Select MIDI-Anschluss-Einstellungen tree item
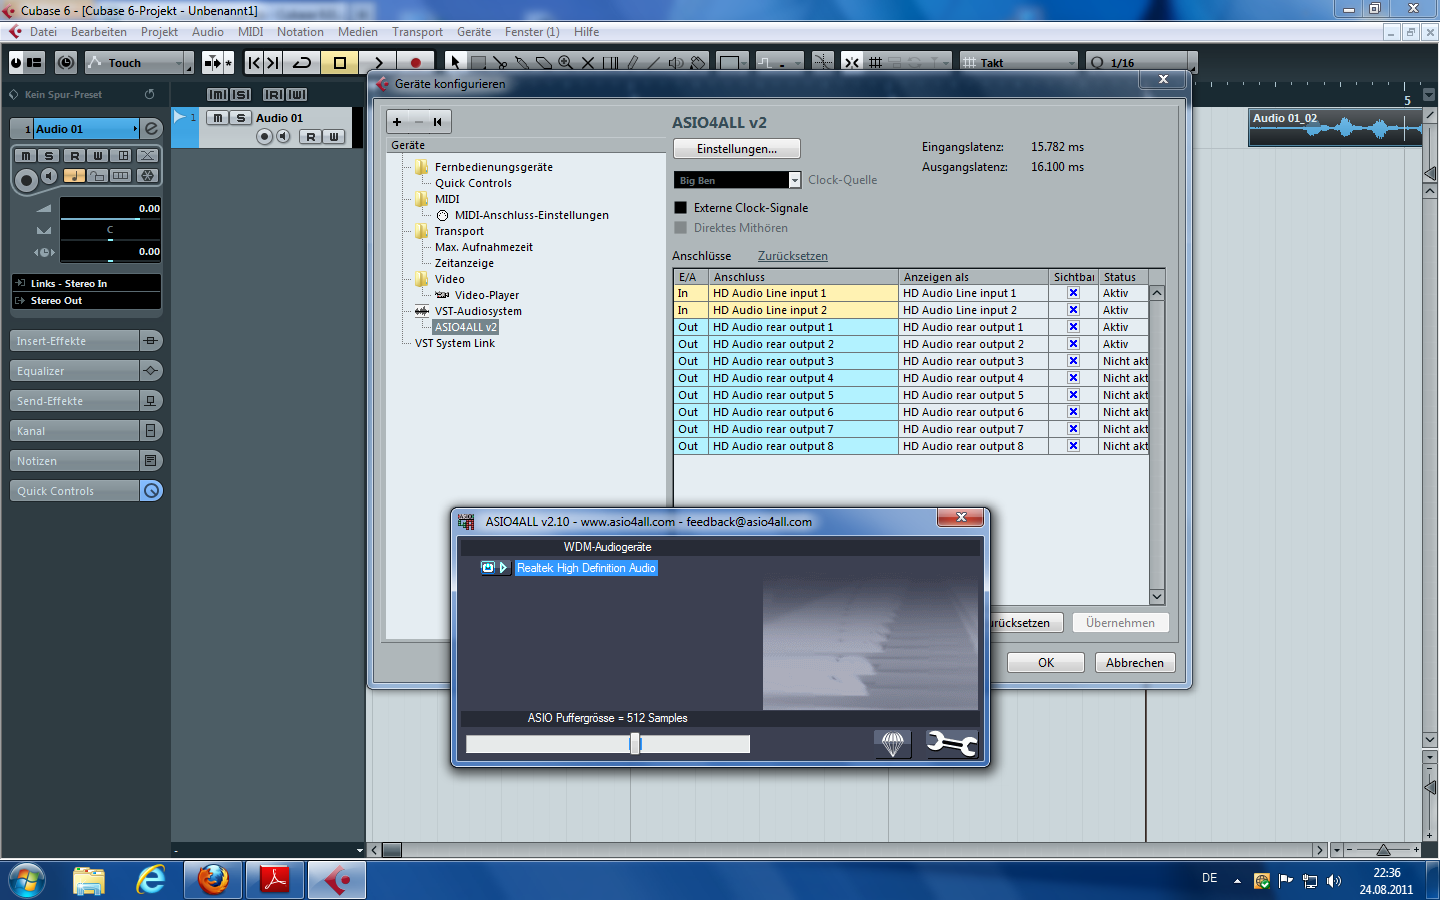The height and width of the screenshot is (900, 1440). click(x=532, y=215)
